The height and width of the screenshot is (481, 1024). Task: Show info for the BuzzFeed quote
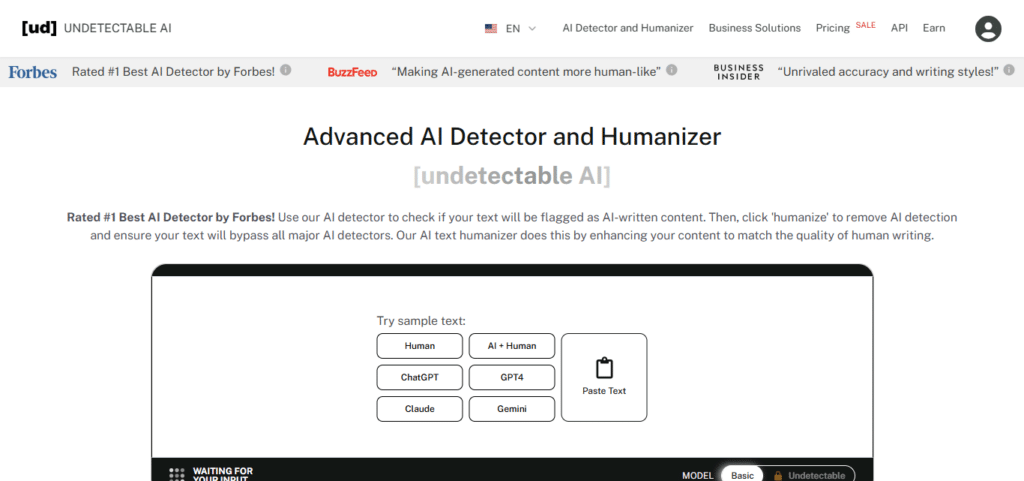tap(671, 70)
